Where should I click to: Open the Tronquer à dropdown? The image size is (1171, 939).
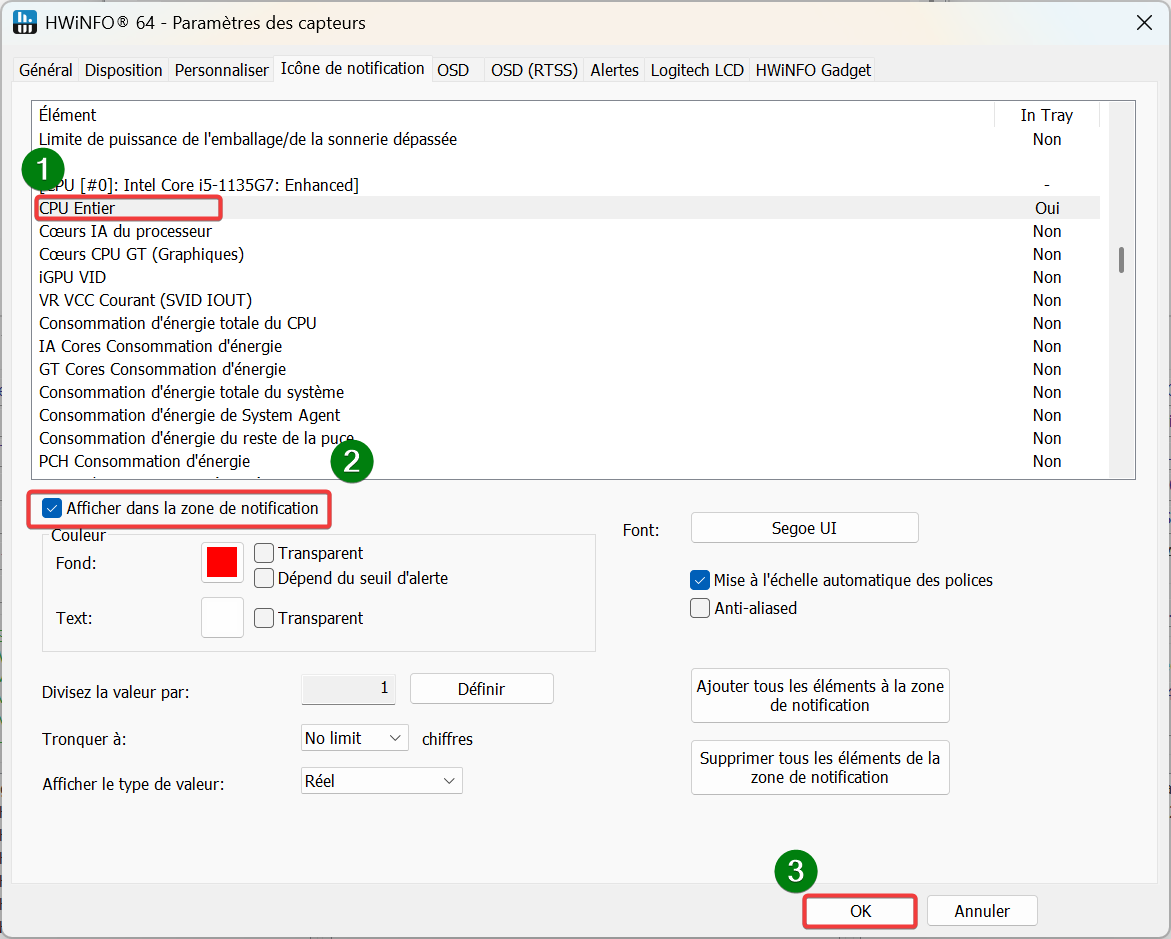355,738
